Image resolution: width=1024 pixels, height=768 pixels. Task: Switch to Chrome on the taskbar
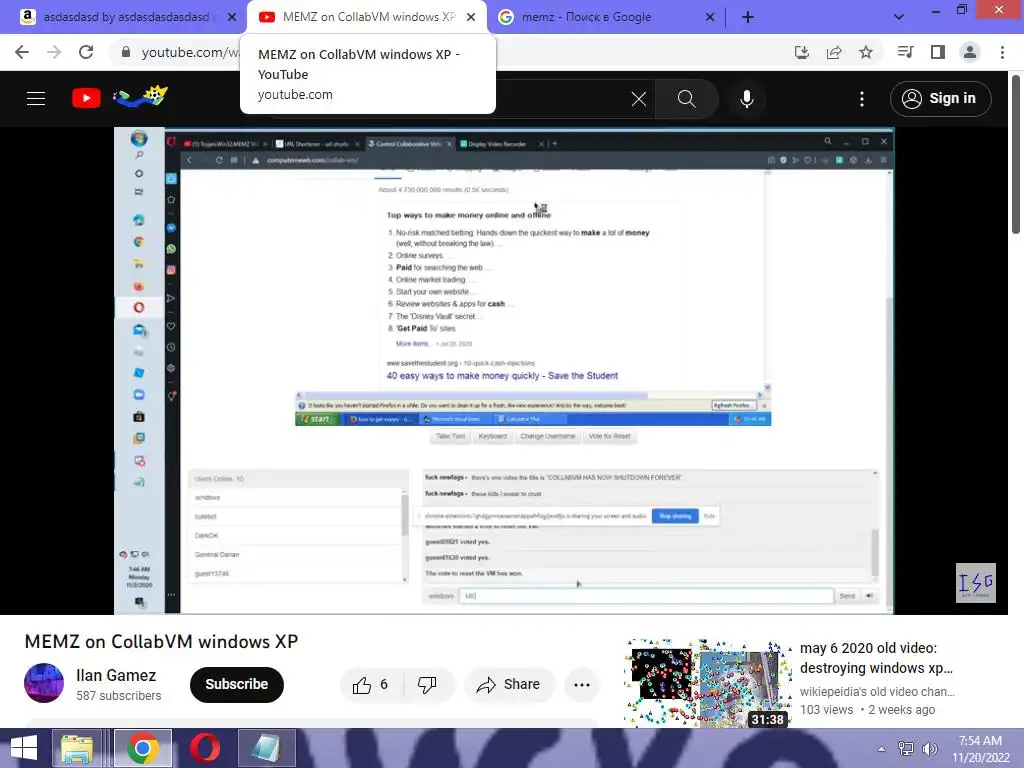coord(142,748)
